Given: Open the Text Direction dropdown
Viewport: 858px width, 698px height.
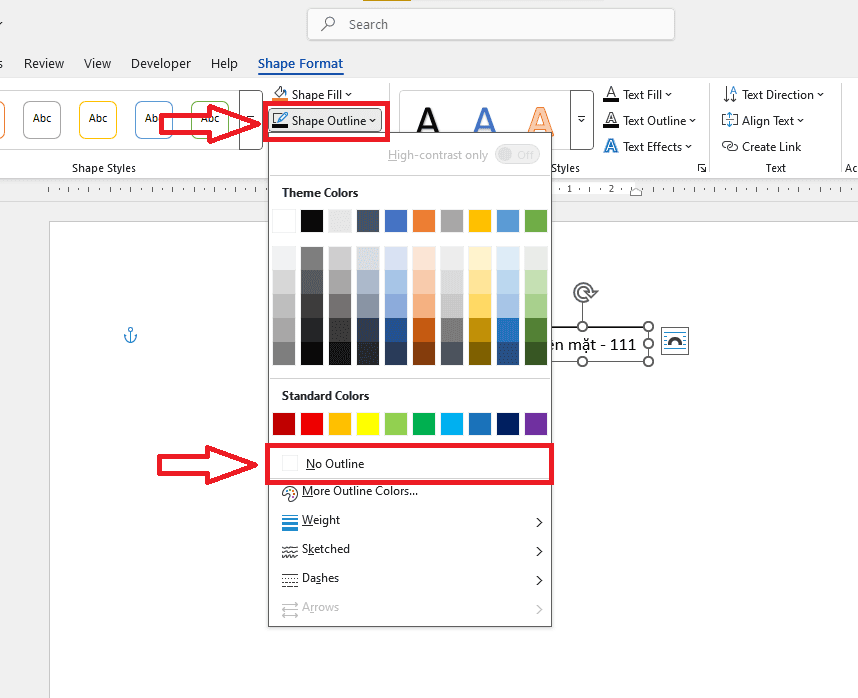Looking at the screenshot, I should tap(775, 95).
